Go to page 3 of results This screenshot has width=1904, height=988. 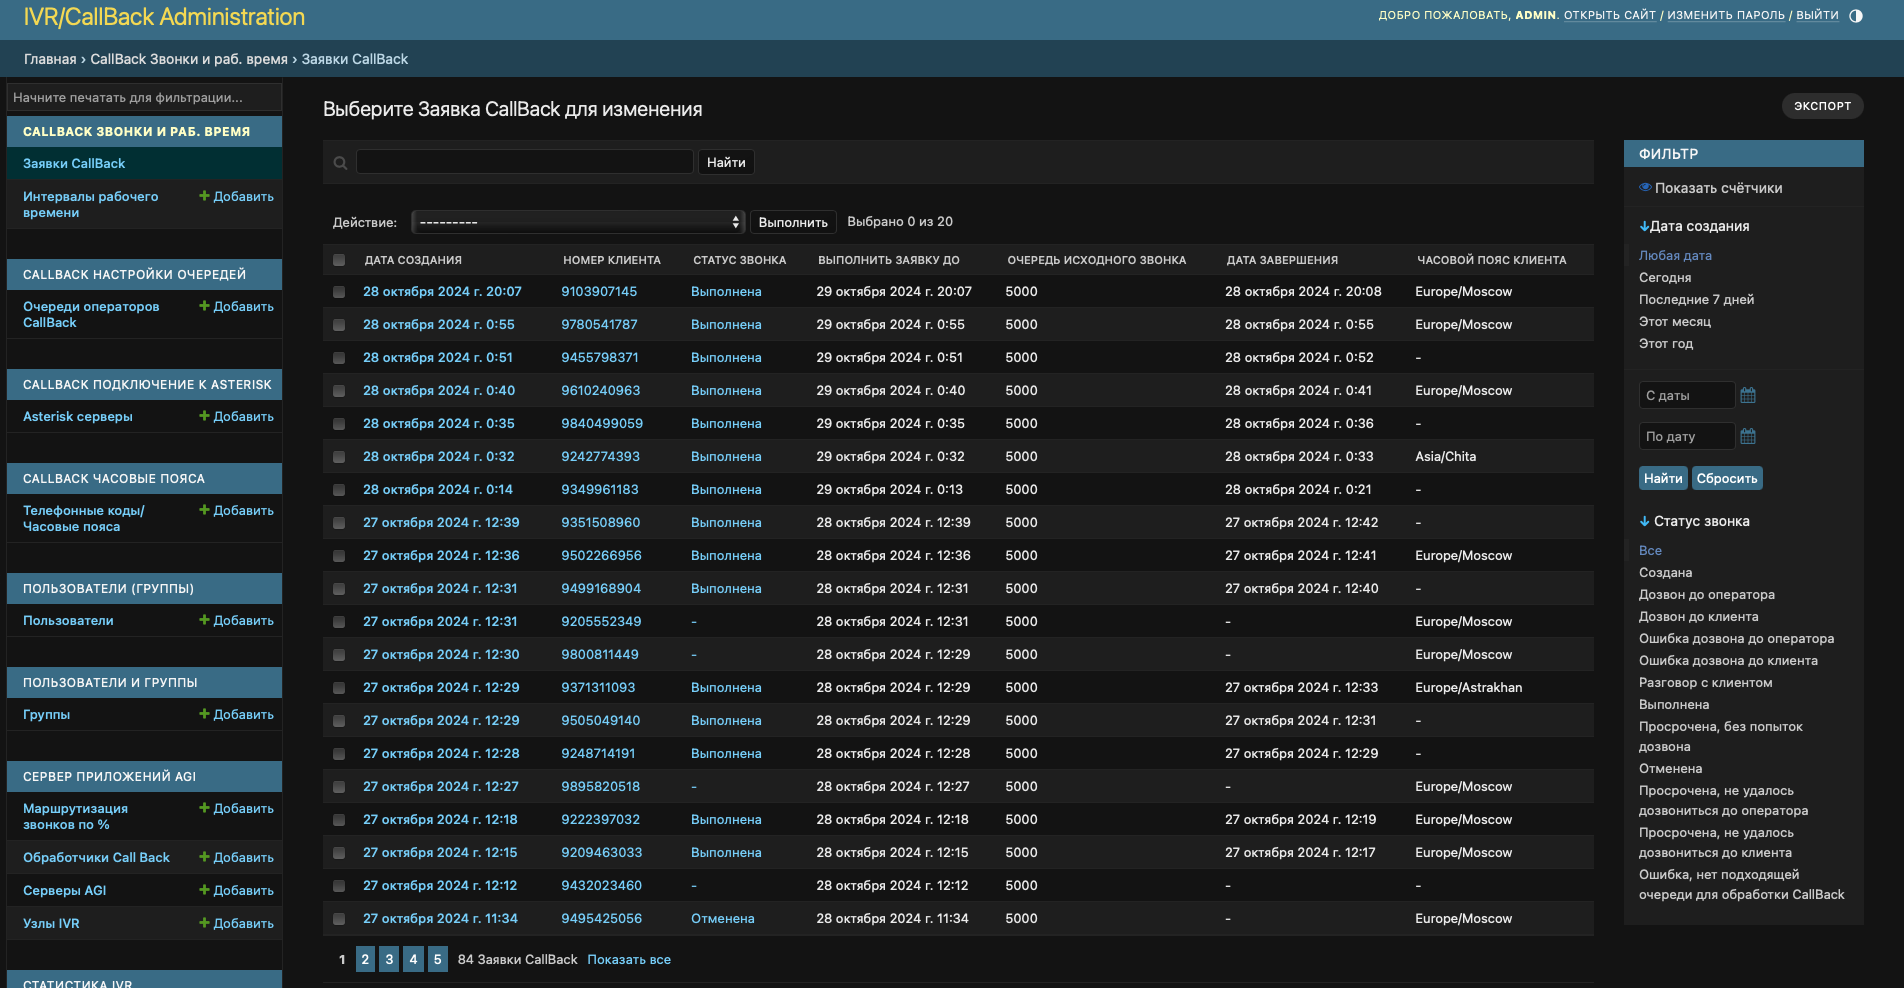(x=389, y=959)
